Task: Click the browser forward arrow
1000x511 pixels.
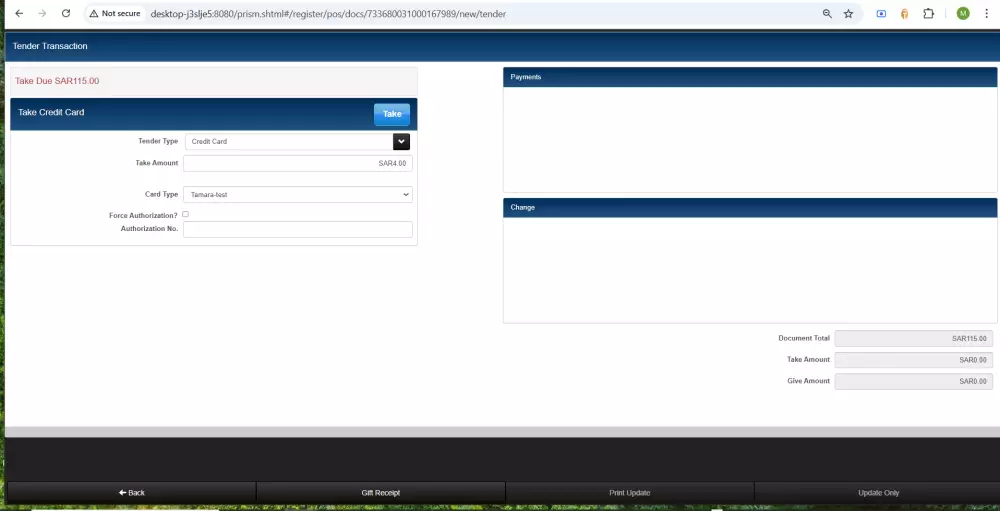Action: (42, 13)
